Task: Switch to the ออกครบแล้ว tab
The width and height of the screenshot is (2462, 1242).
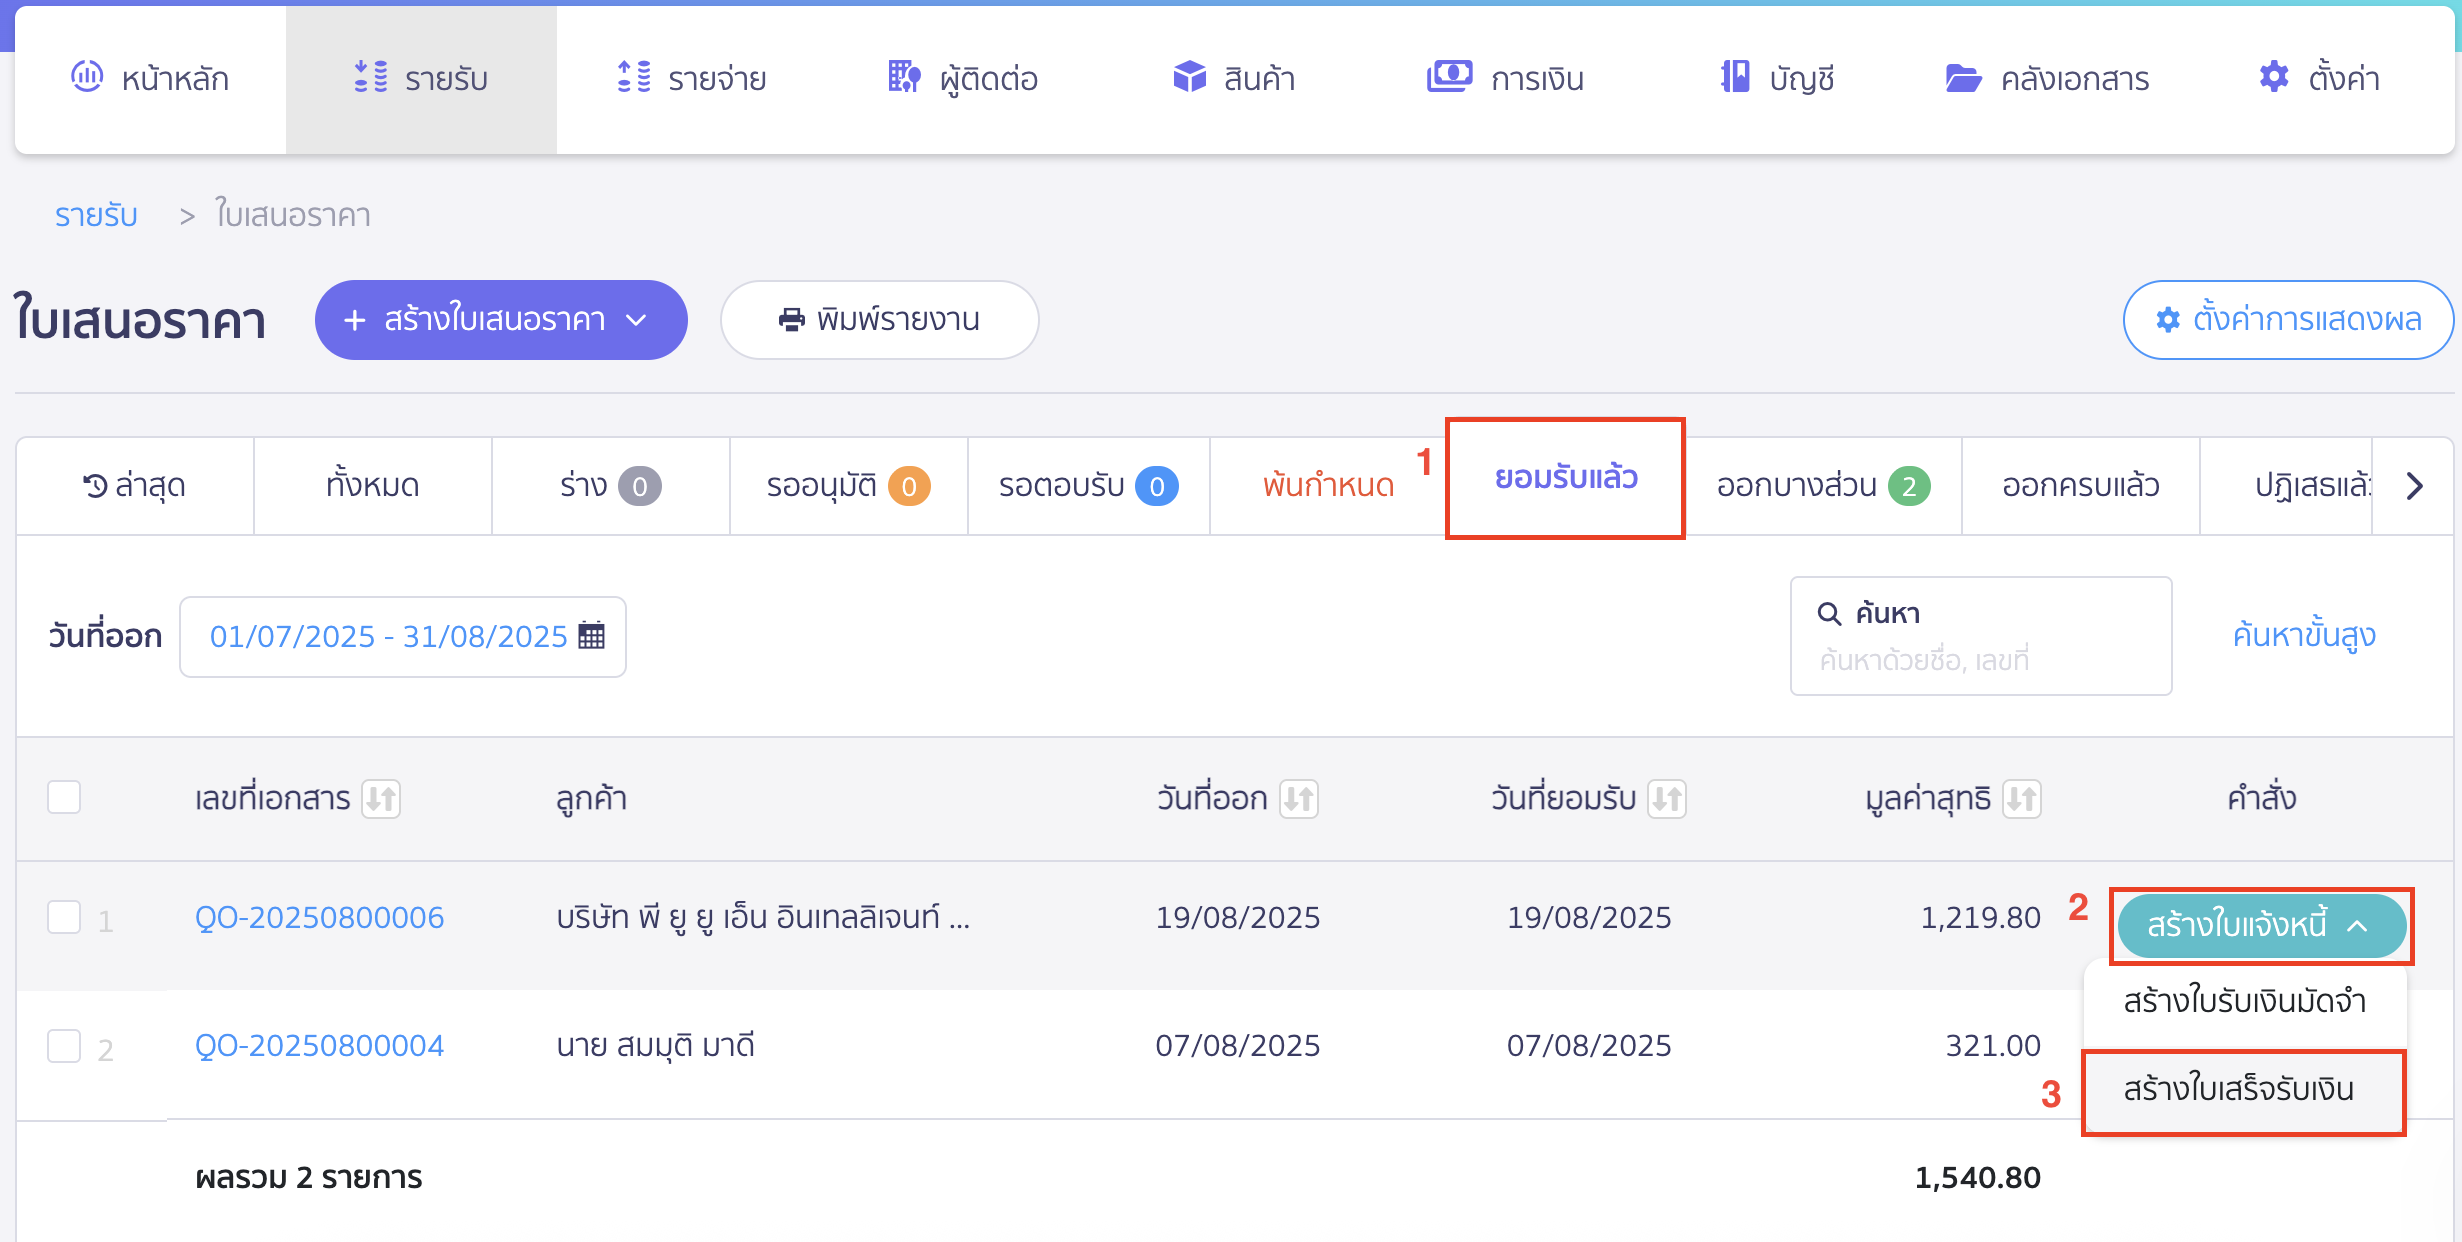Action: point(2081,486)
